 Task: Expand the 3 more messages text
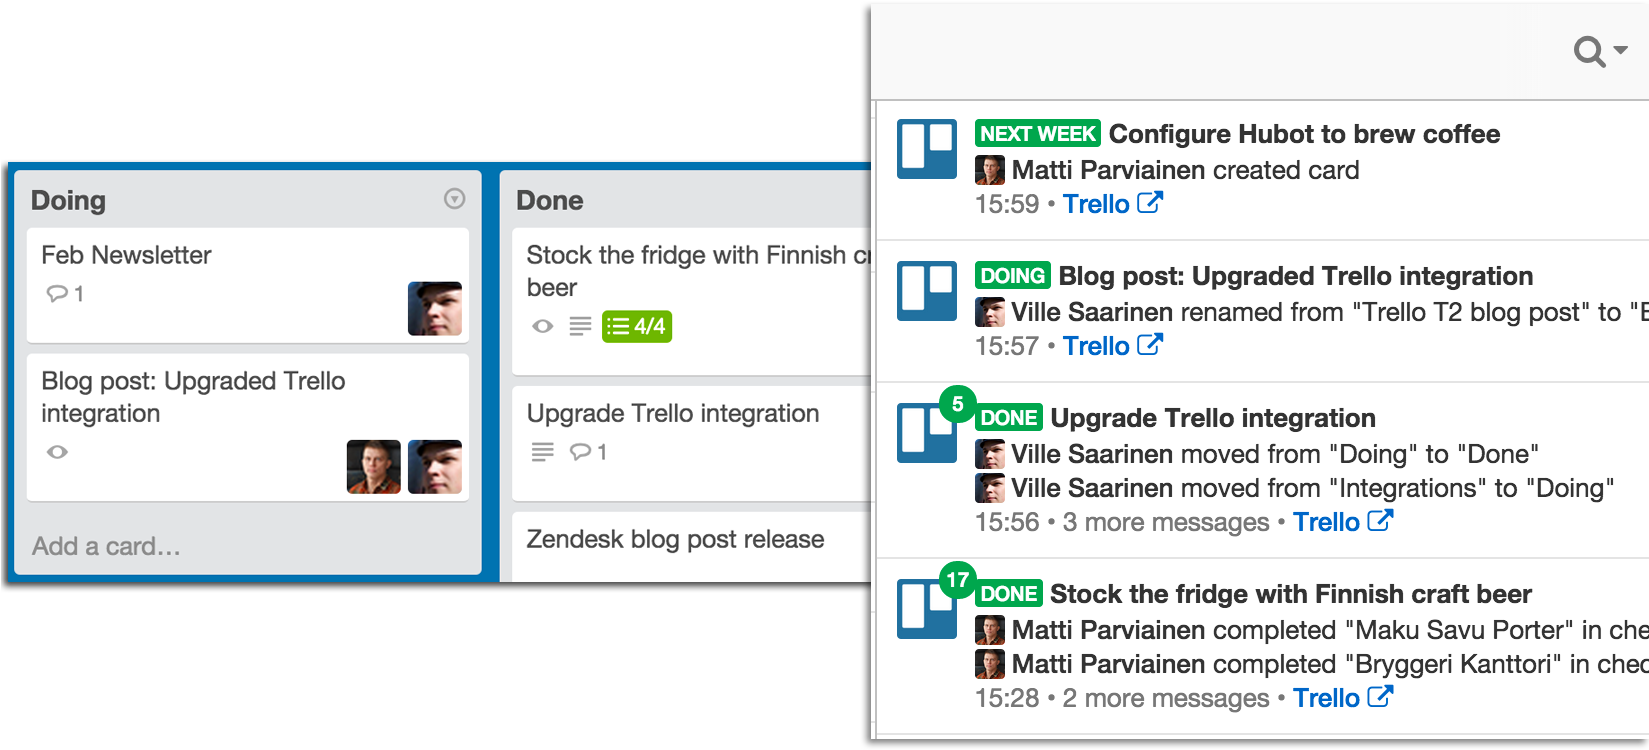[x=1165, y=522]
